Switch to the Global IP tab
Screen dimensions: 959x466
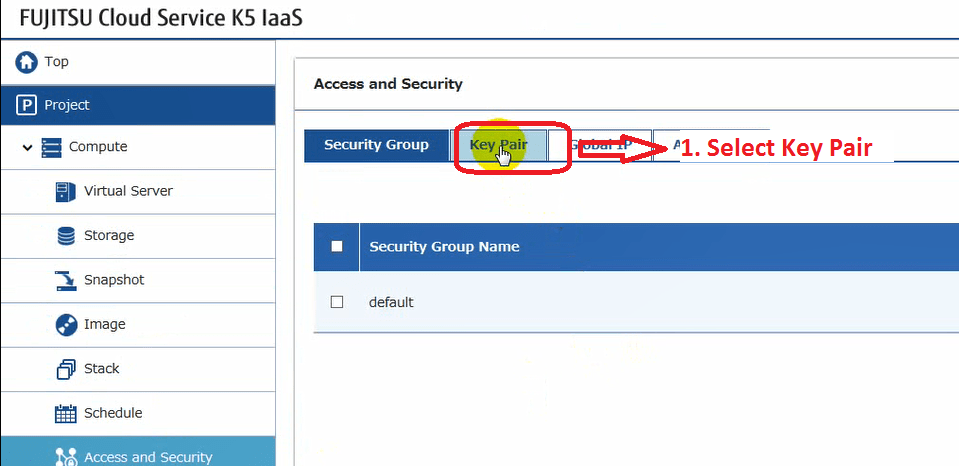pyautogui.click(x=599, y=145)
